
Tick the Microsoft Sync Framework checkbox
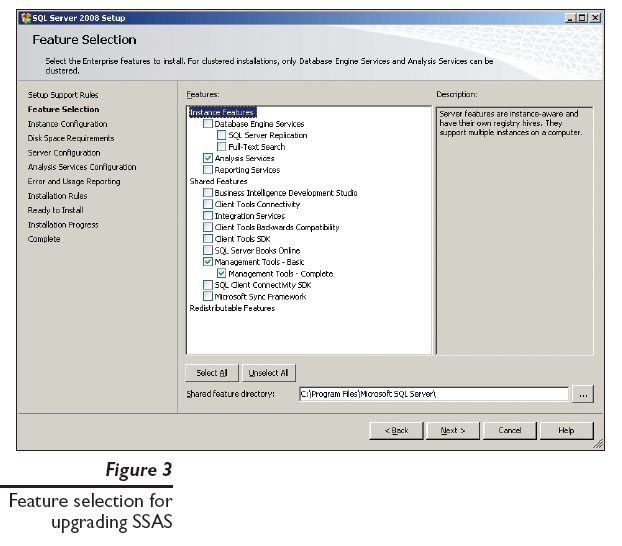[208, 296]
